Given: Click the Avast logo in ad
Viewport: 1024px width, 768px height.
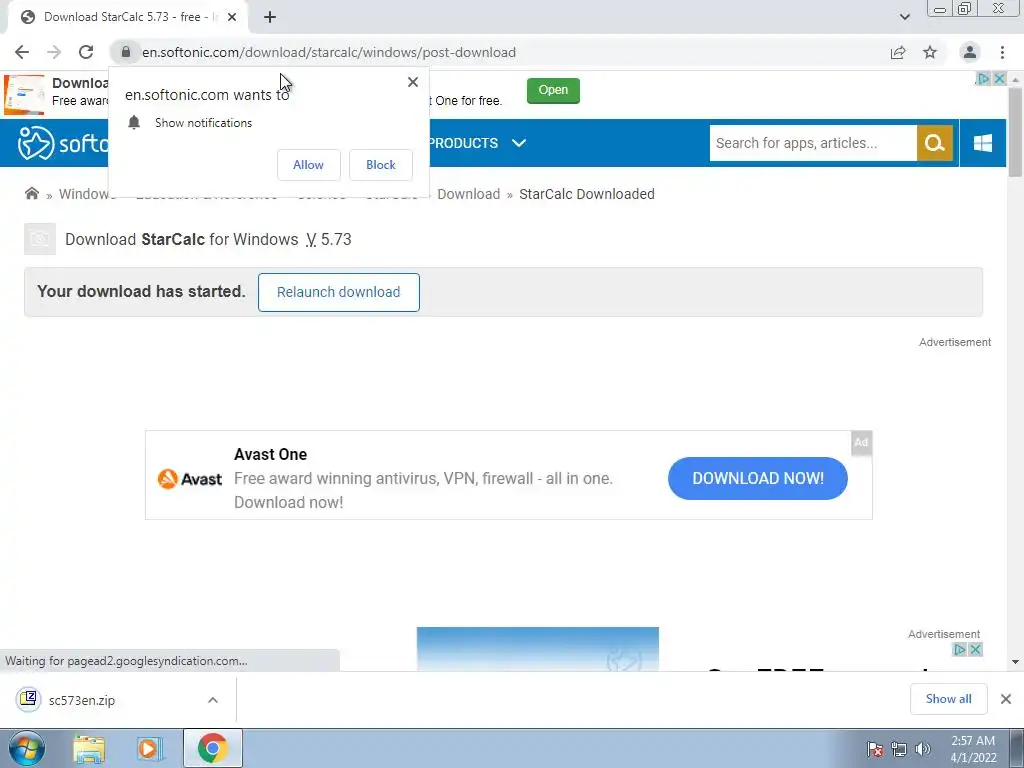Looking at the screenshot, I should (190, 479).
